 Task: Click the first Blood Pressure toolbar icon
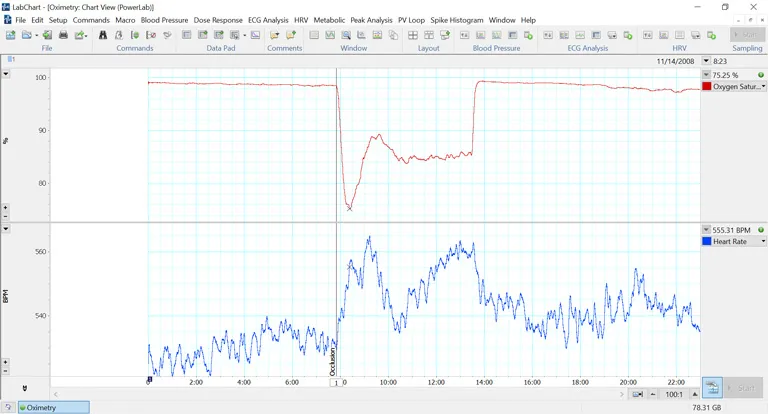464,35
